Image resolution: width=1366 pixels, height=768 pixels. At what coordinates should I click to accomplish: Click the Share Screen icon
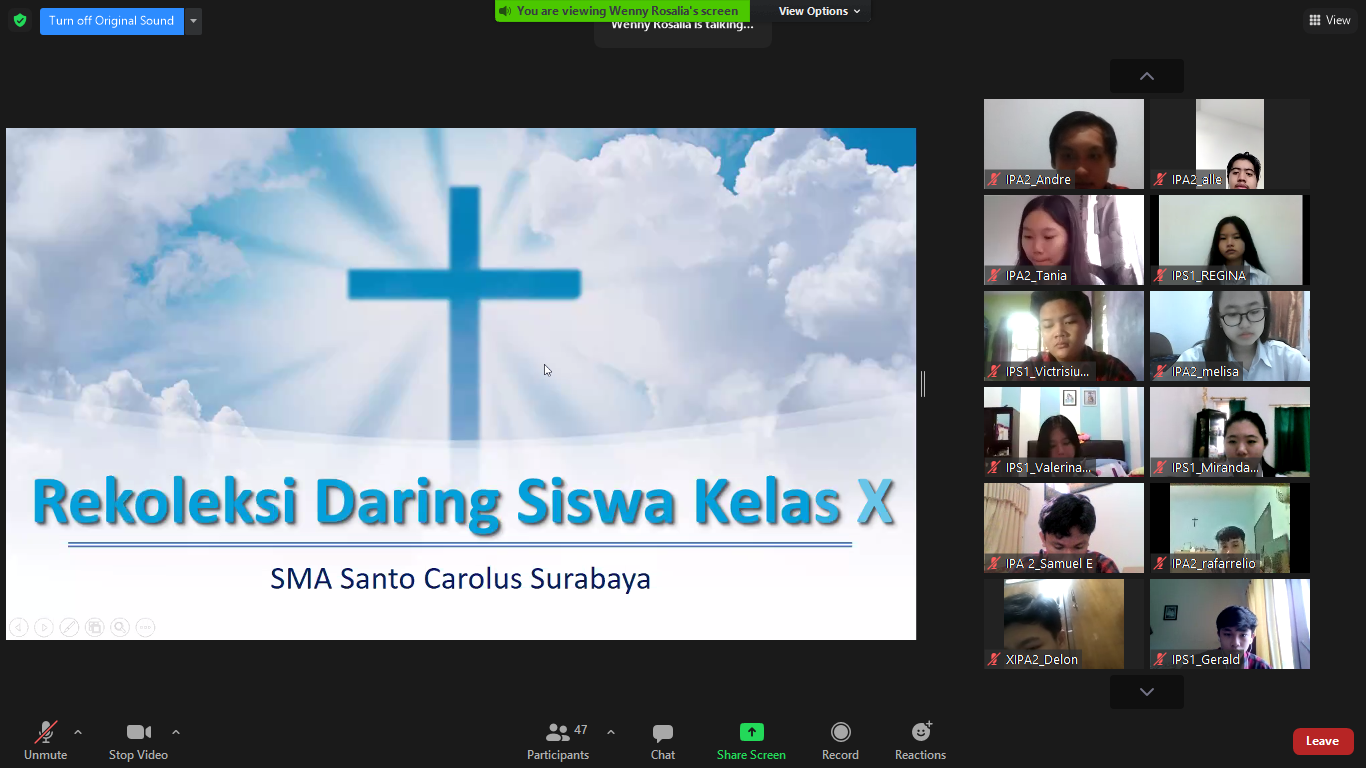coord(752,732)
